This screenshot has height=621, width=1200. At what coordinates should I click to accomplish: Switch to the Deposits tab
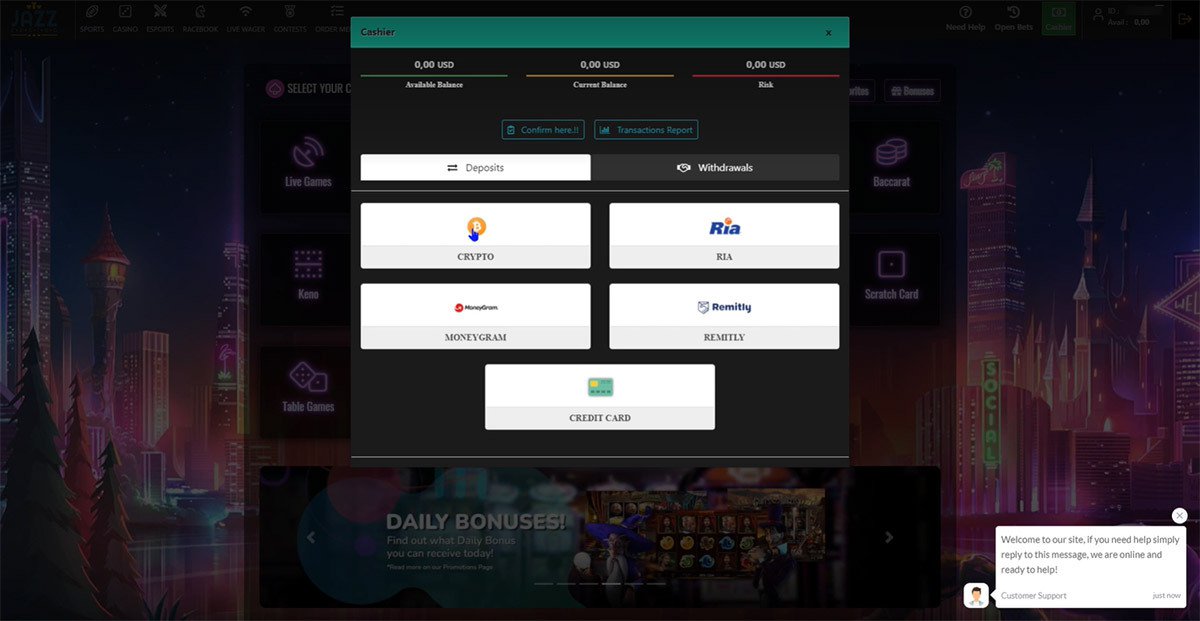pyautogui.click(x=475, y=167)
